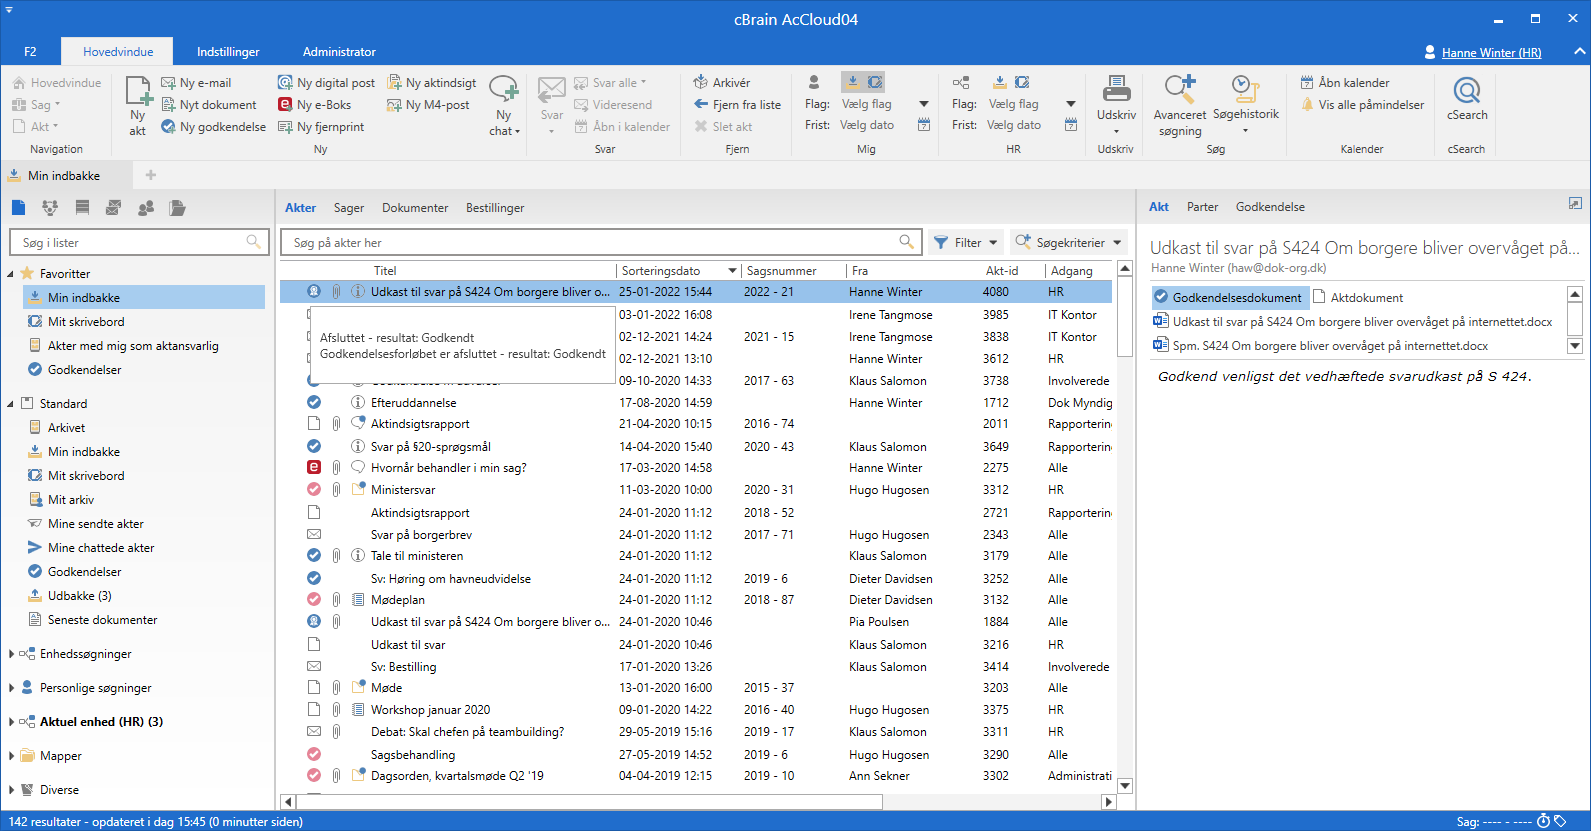Viewport: 1591px width, 831px height.
Task: Collapse the Favoritter tree group
Action: point(11,274)
